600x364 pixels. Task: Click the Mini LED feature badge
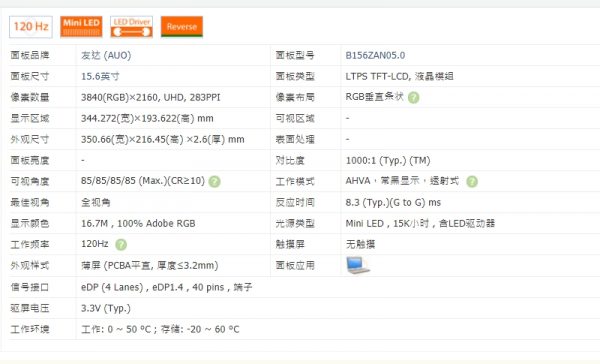81,27
